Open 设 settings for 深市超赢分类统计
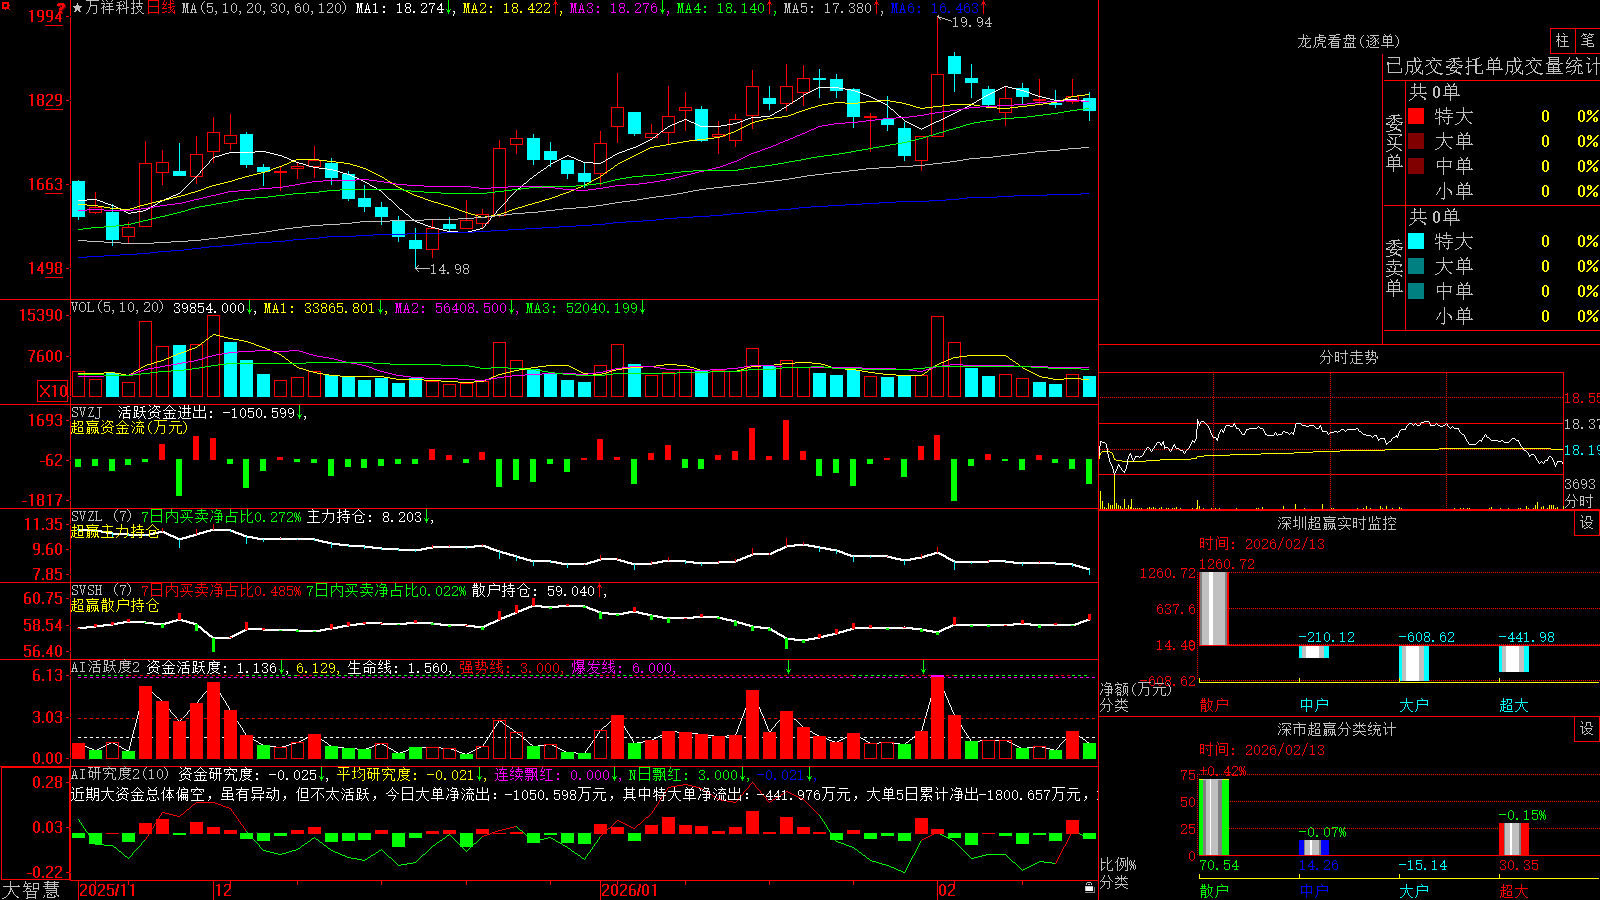The height and width of the screenshot is (900, 1600). [x=1587, y=729]
